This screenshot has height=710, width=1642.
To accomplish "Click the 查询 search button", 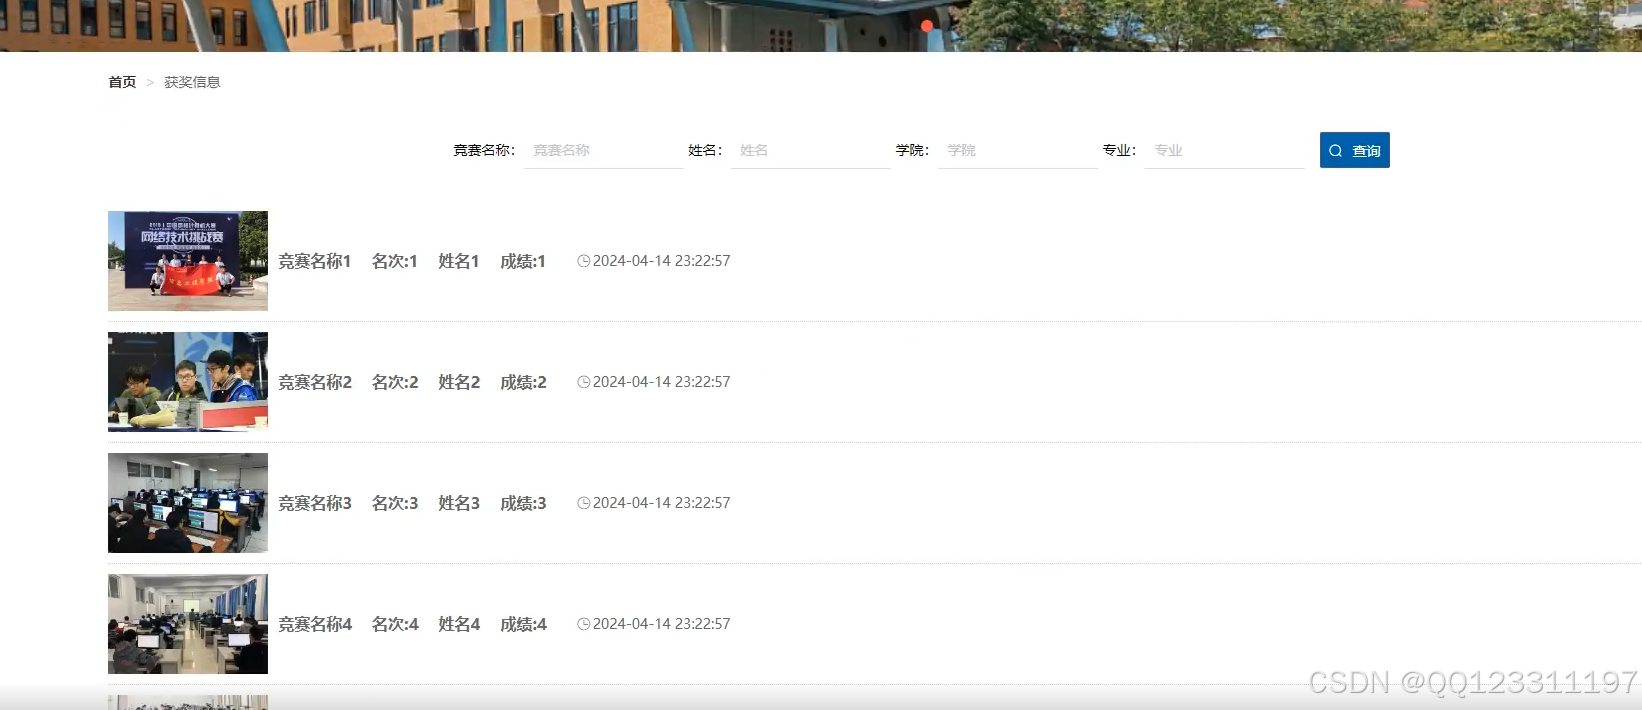I will click(x=1354, y=150).
